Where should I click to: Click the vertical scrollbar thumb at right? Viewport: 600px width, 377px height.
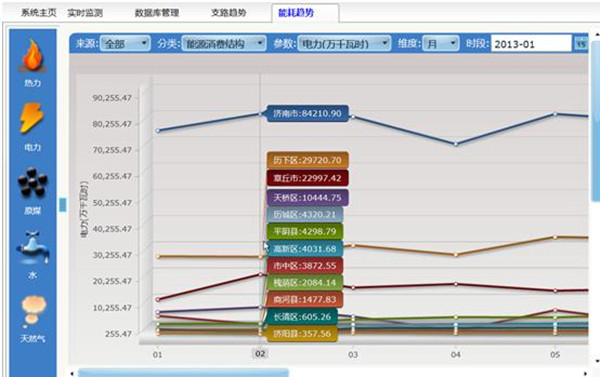(x=596, y=121)
